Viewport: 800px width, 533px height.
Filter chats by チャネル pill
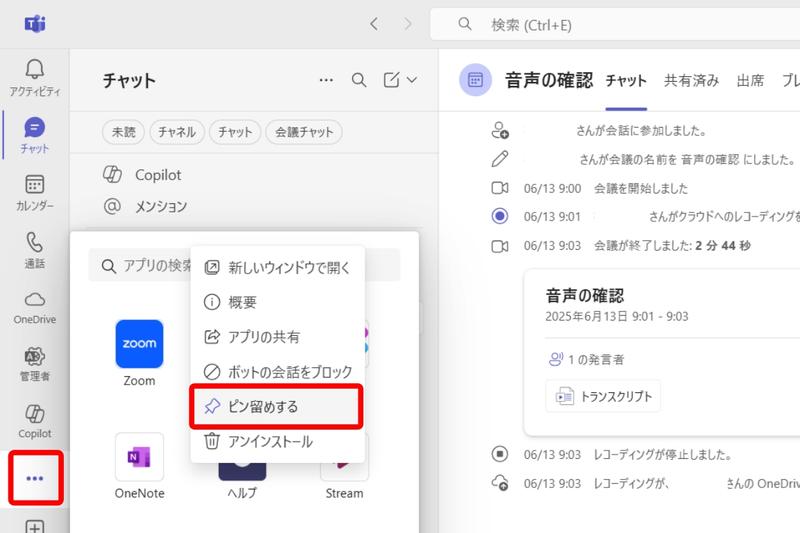(x=177, y=132)
